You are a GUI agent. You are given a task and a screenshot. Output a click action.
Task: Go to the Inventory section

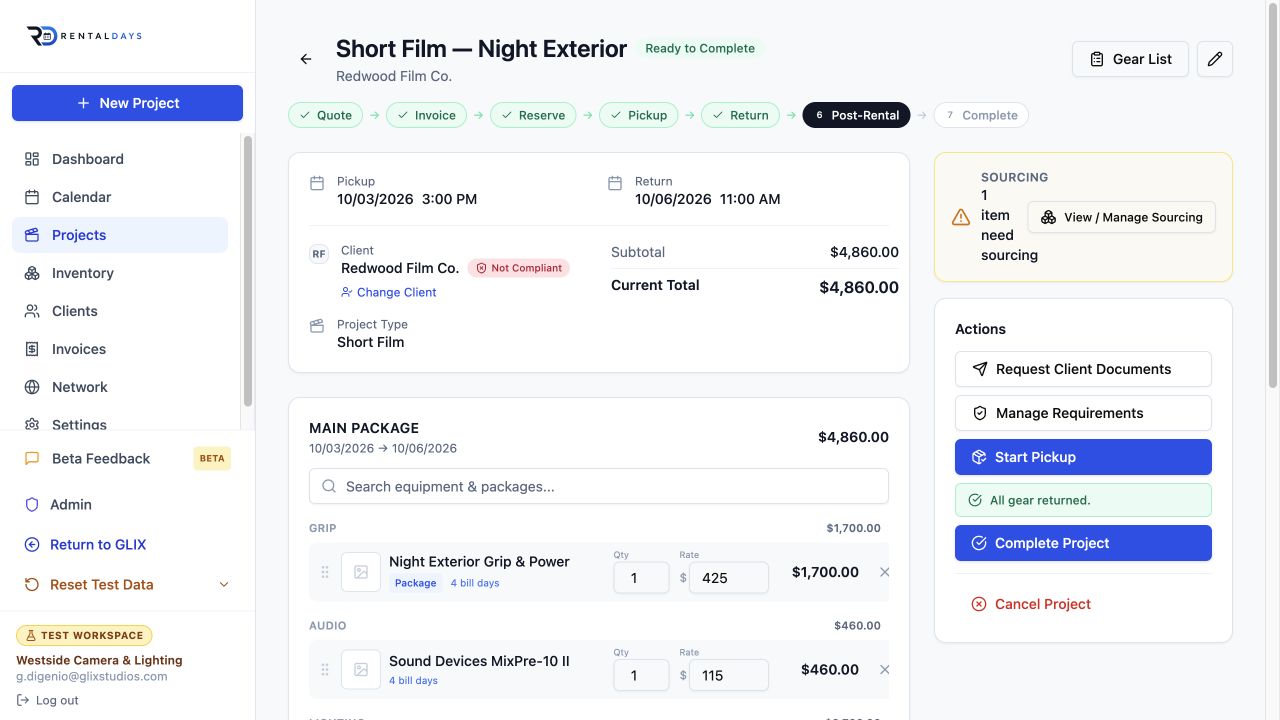pos(120,273)
